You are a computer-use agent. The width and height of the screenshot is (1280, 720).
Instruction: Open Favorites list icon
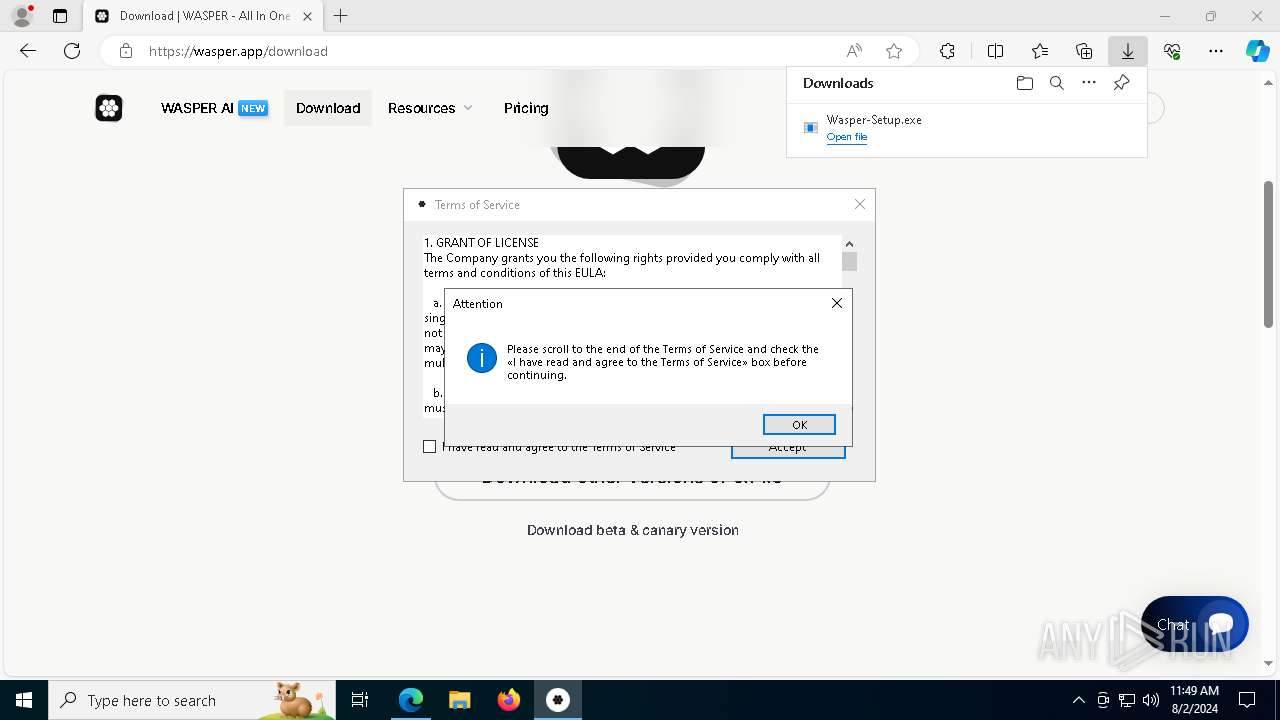tap(1040, 51)
